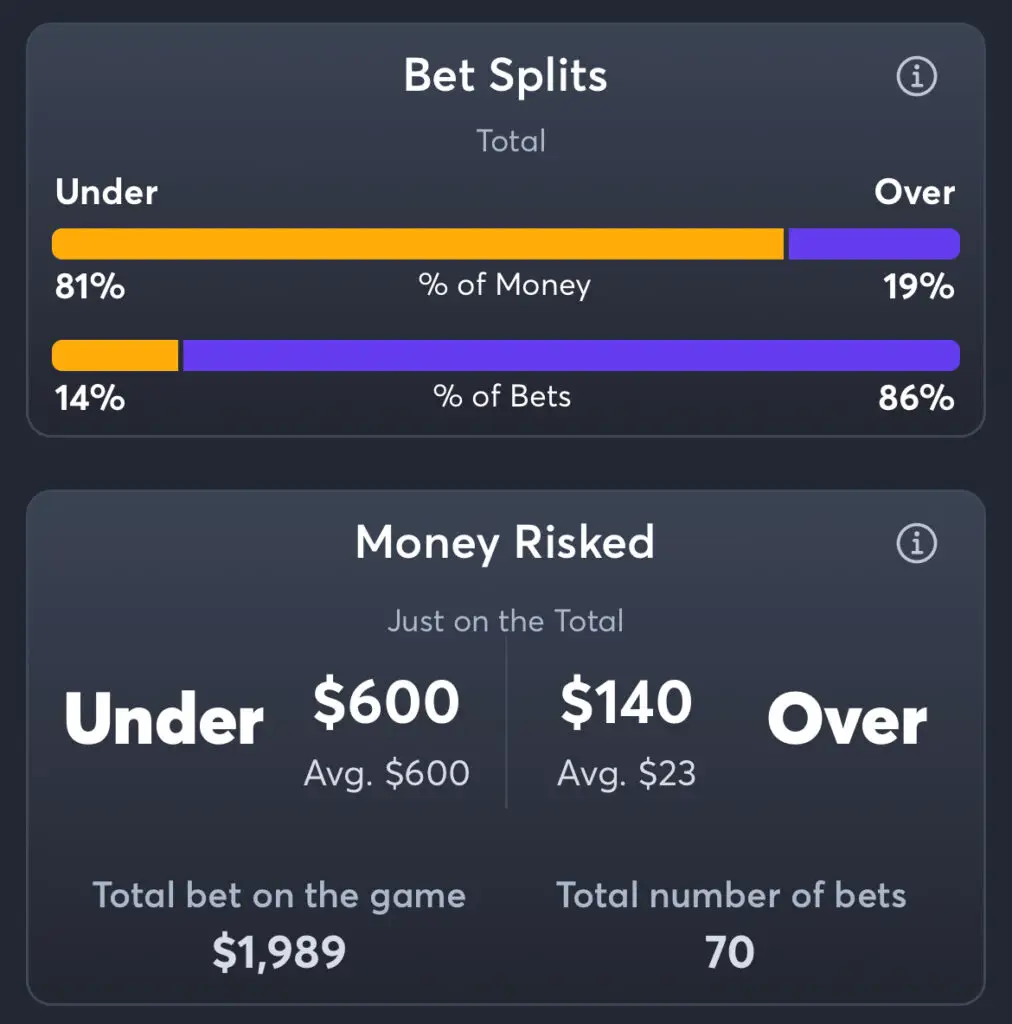
Task: Click the purple Over % of Money bar
Action: (874, 244)
